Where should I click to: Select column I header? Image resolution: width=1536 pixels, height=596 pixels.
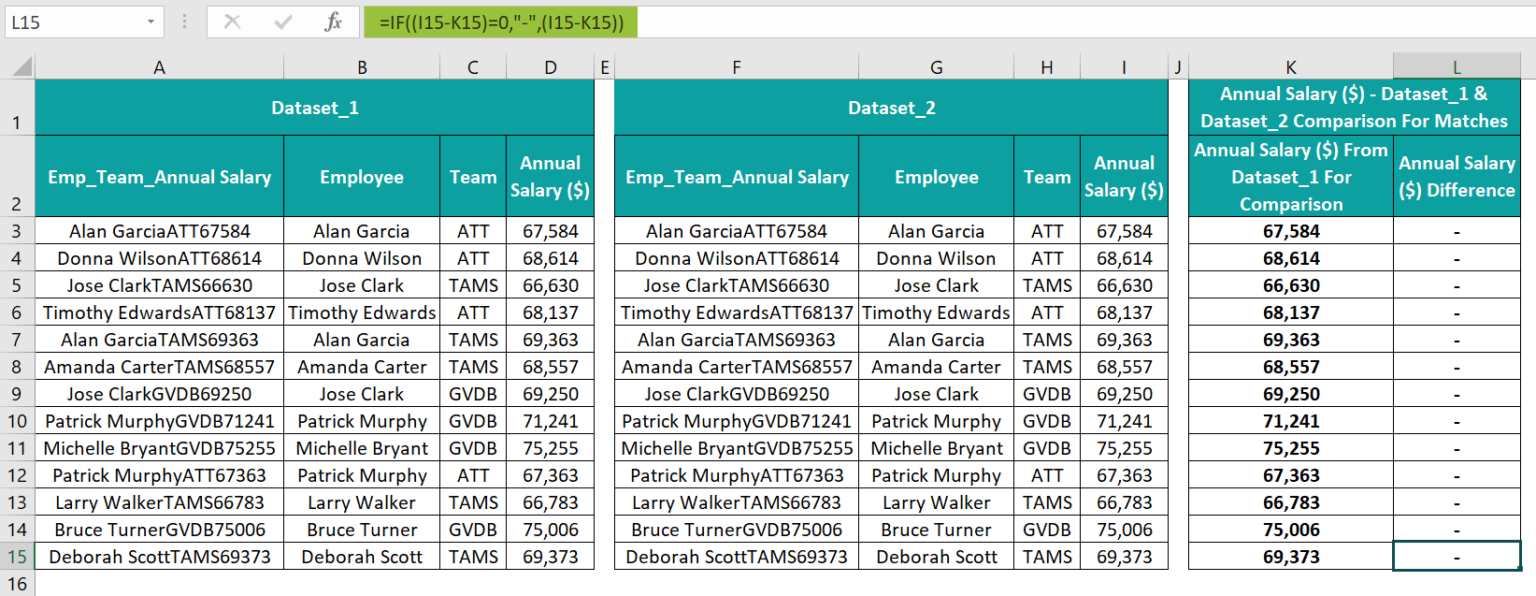point(1124,67)
